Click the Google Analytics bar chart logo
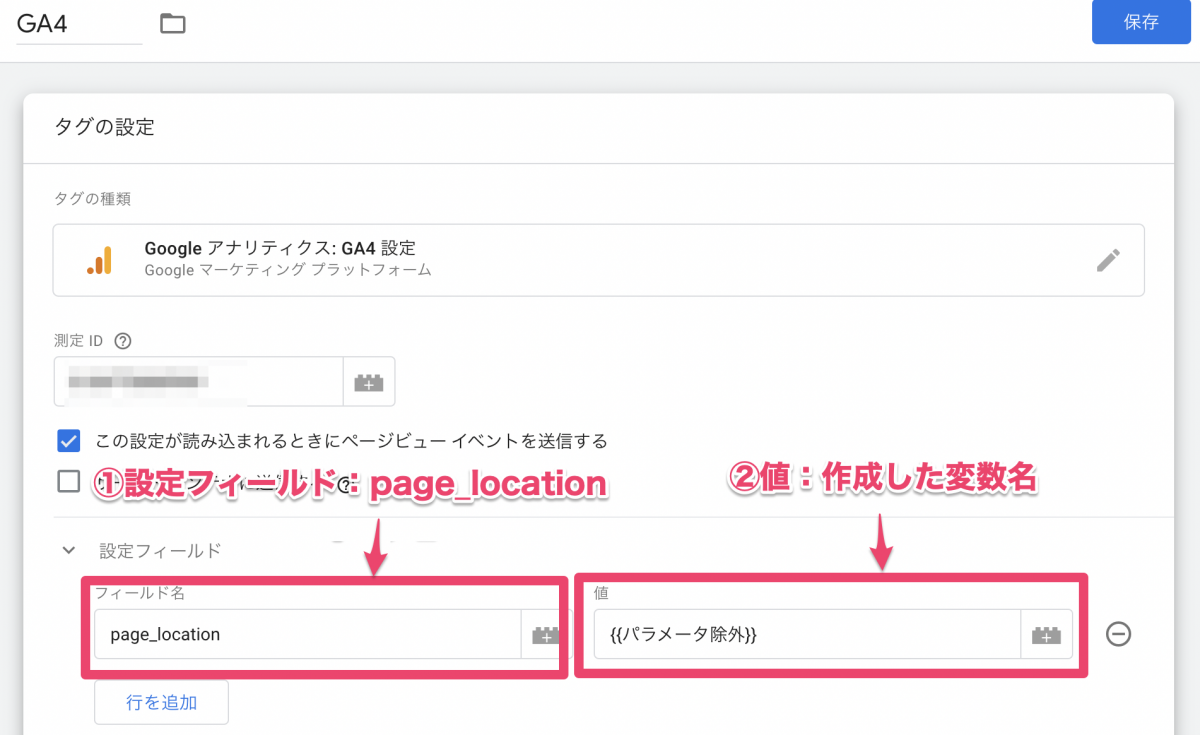 (x=98, y=260)
